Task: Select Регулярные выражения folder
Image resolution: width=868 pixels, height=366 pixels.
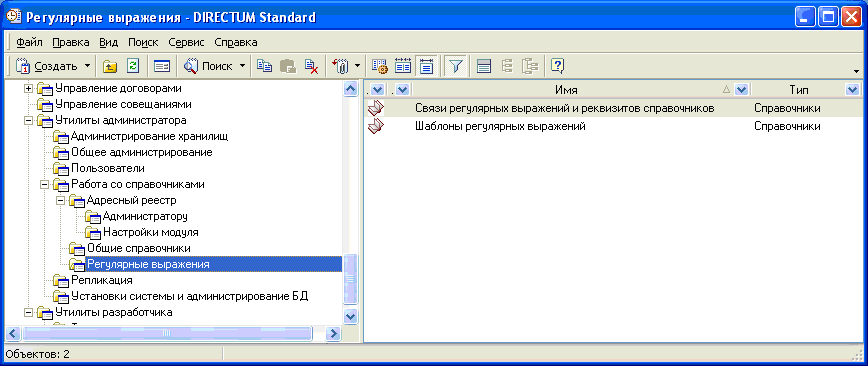Action: (x=148, y=264)
